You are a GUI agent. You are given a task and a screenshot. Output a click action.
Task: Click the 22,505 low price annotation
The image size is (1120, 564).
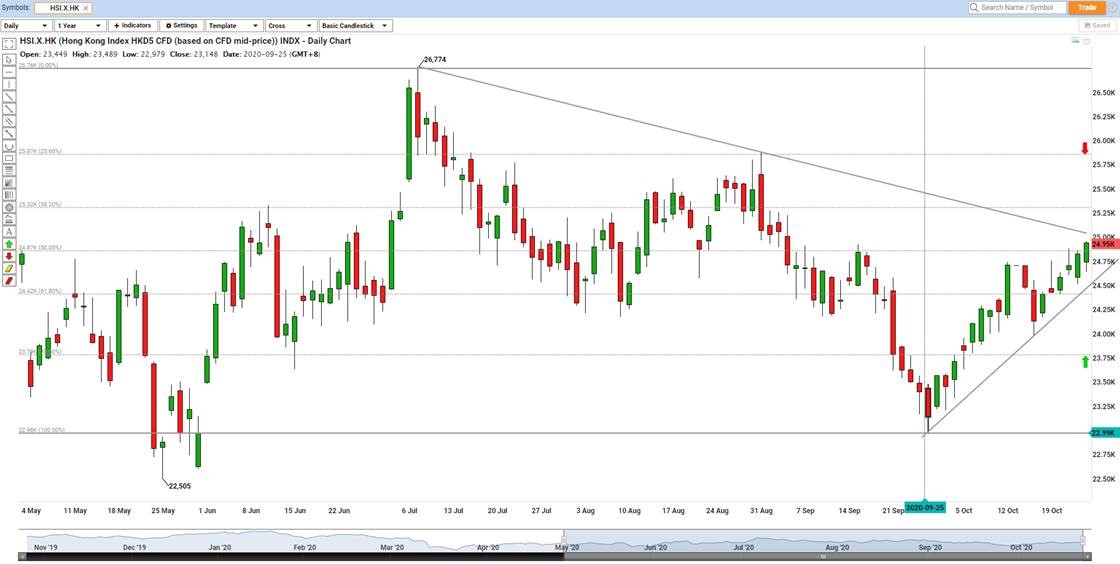point(180,485)
